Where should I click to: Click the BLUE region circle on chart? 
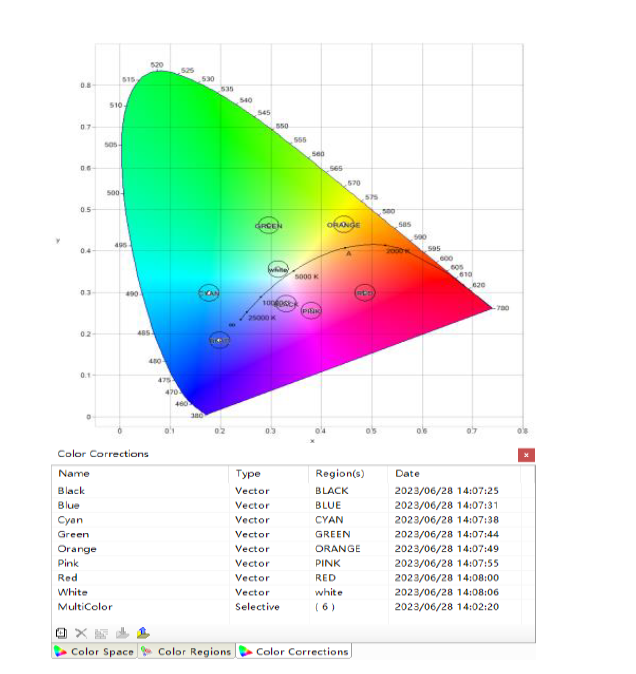coord(220,340)
